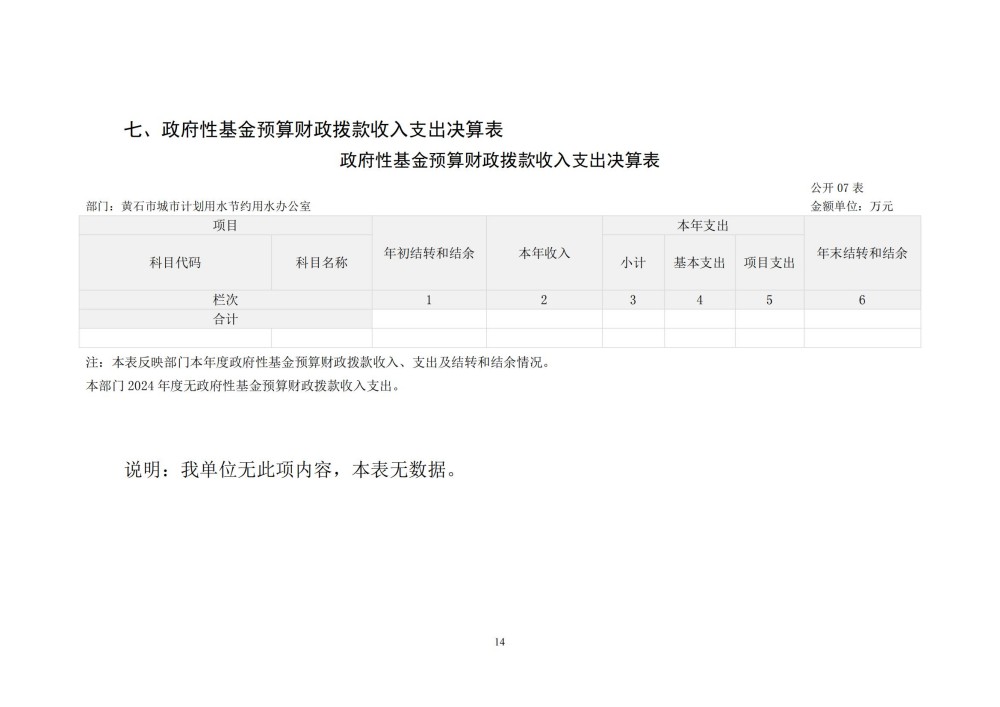Select the 小计 sub-header cell
Screen dimensions: 1000x707
point(633,263)
